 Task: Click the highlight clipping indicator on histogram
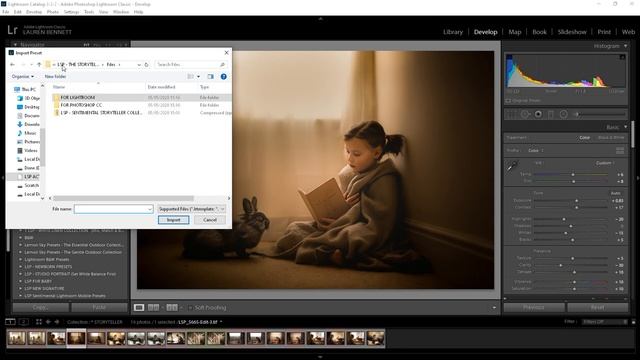click(622, 57)
